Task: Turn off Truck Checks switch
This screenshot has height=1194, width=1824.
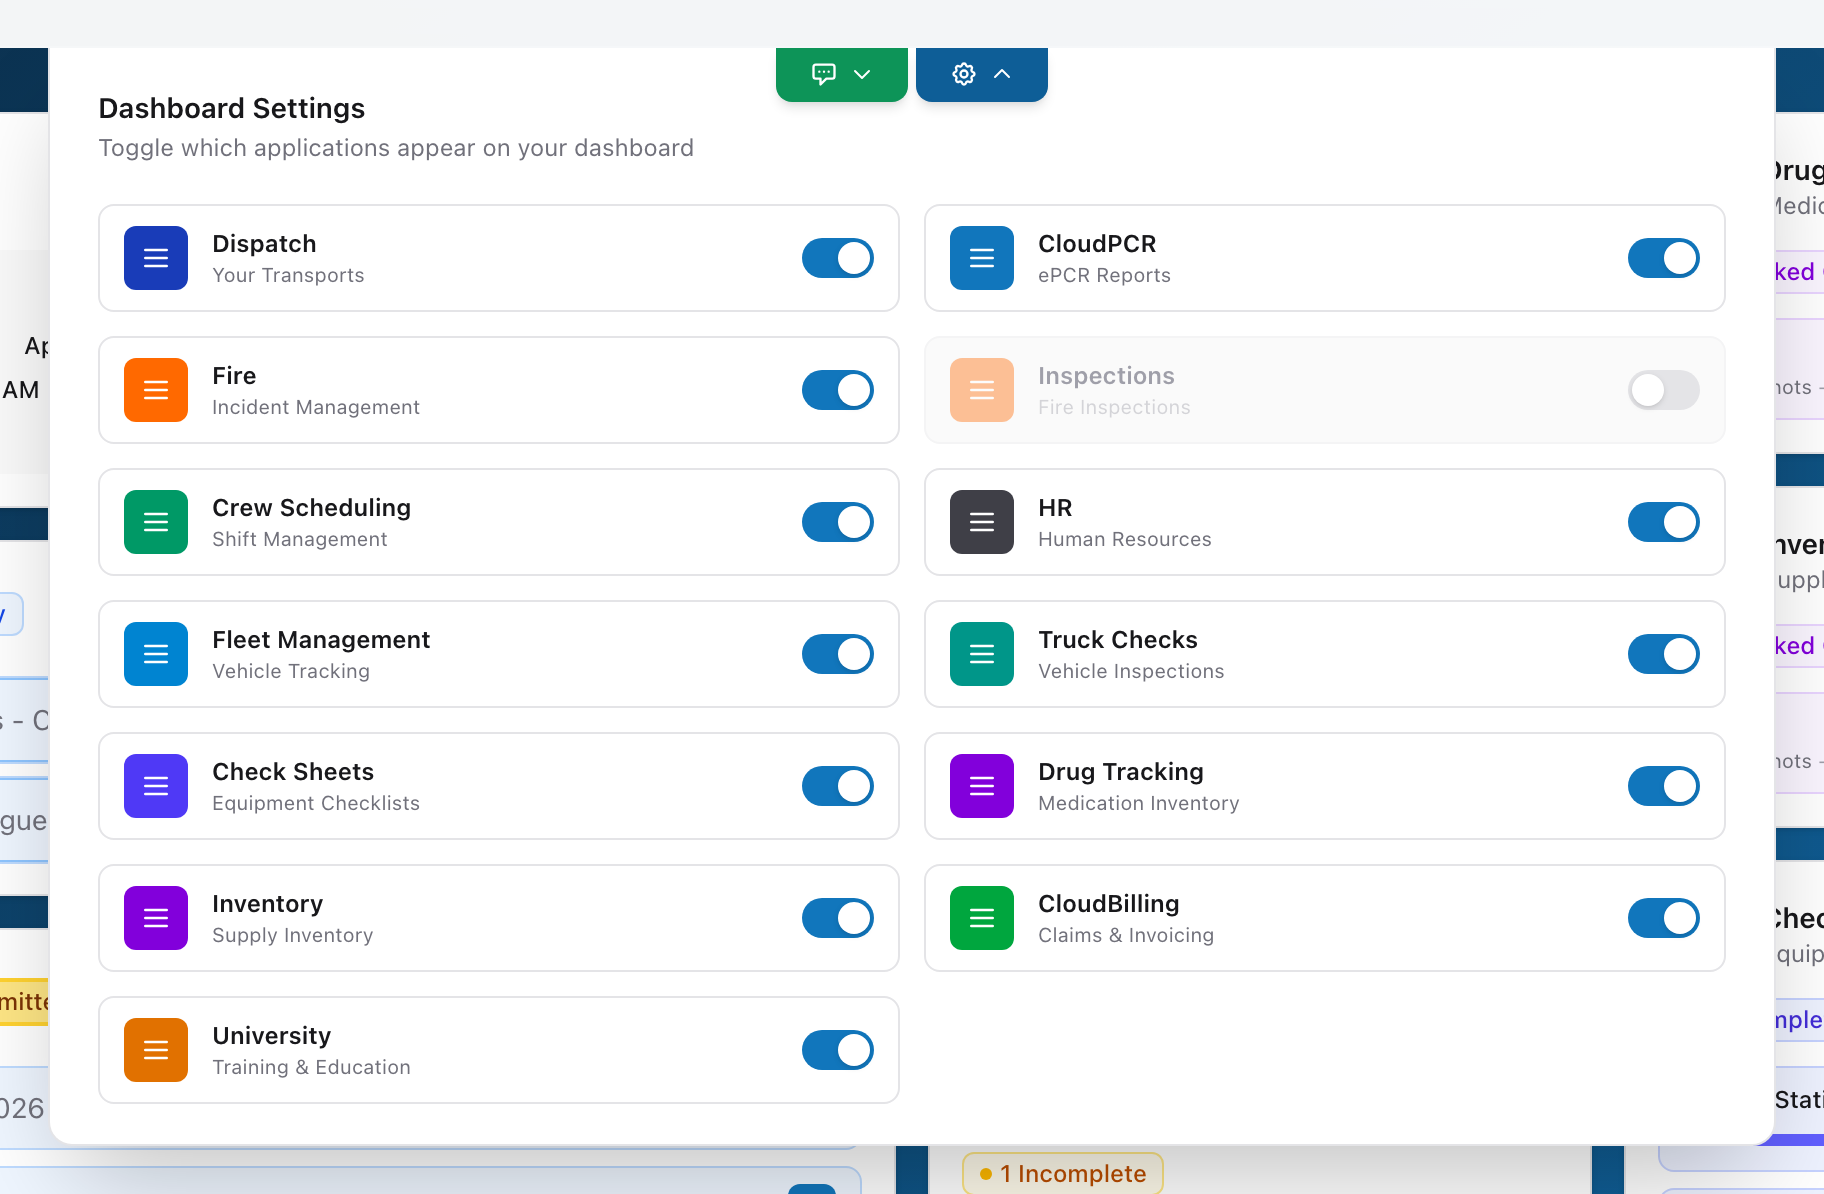Action: [1664, 654]
